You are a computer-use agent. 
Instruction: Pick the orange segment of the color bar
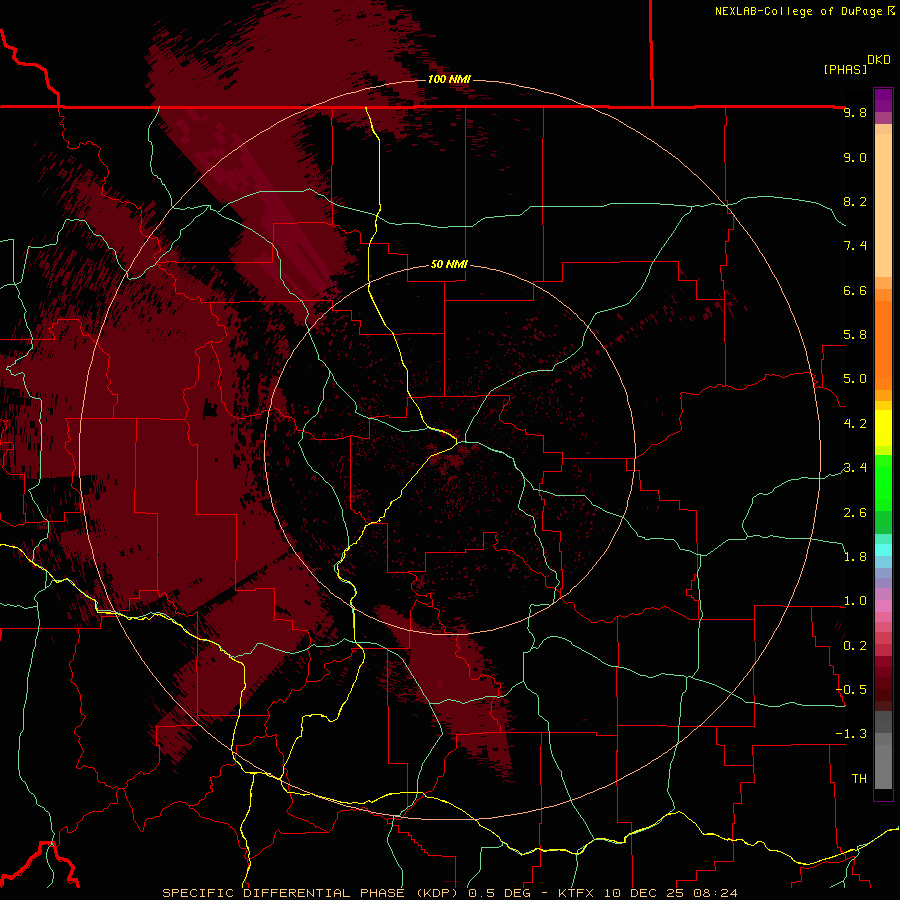click(x=883, y=345)
